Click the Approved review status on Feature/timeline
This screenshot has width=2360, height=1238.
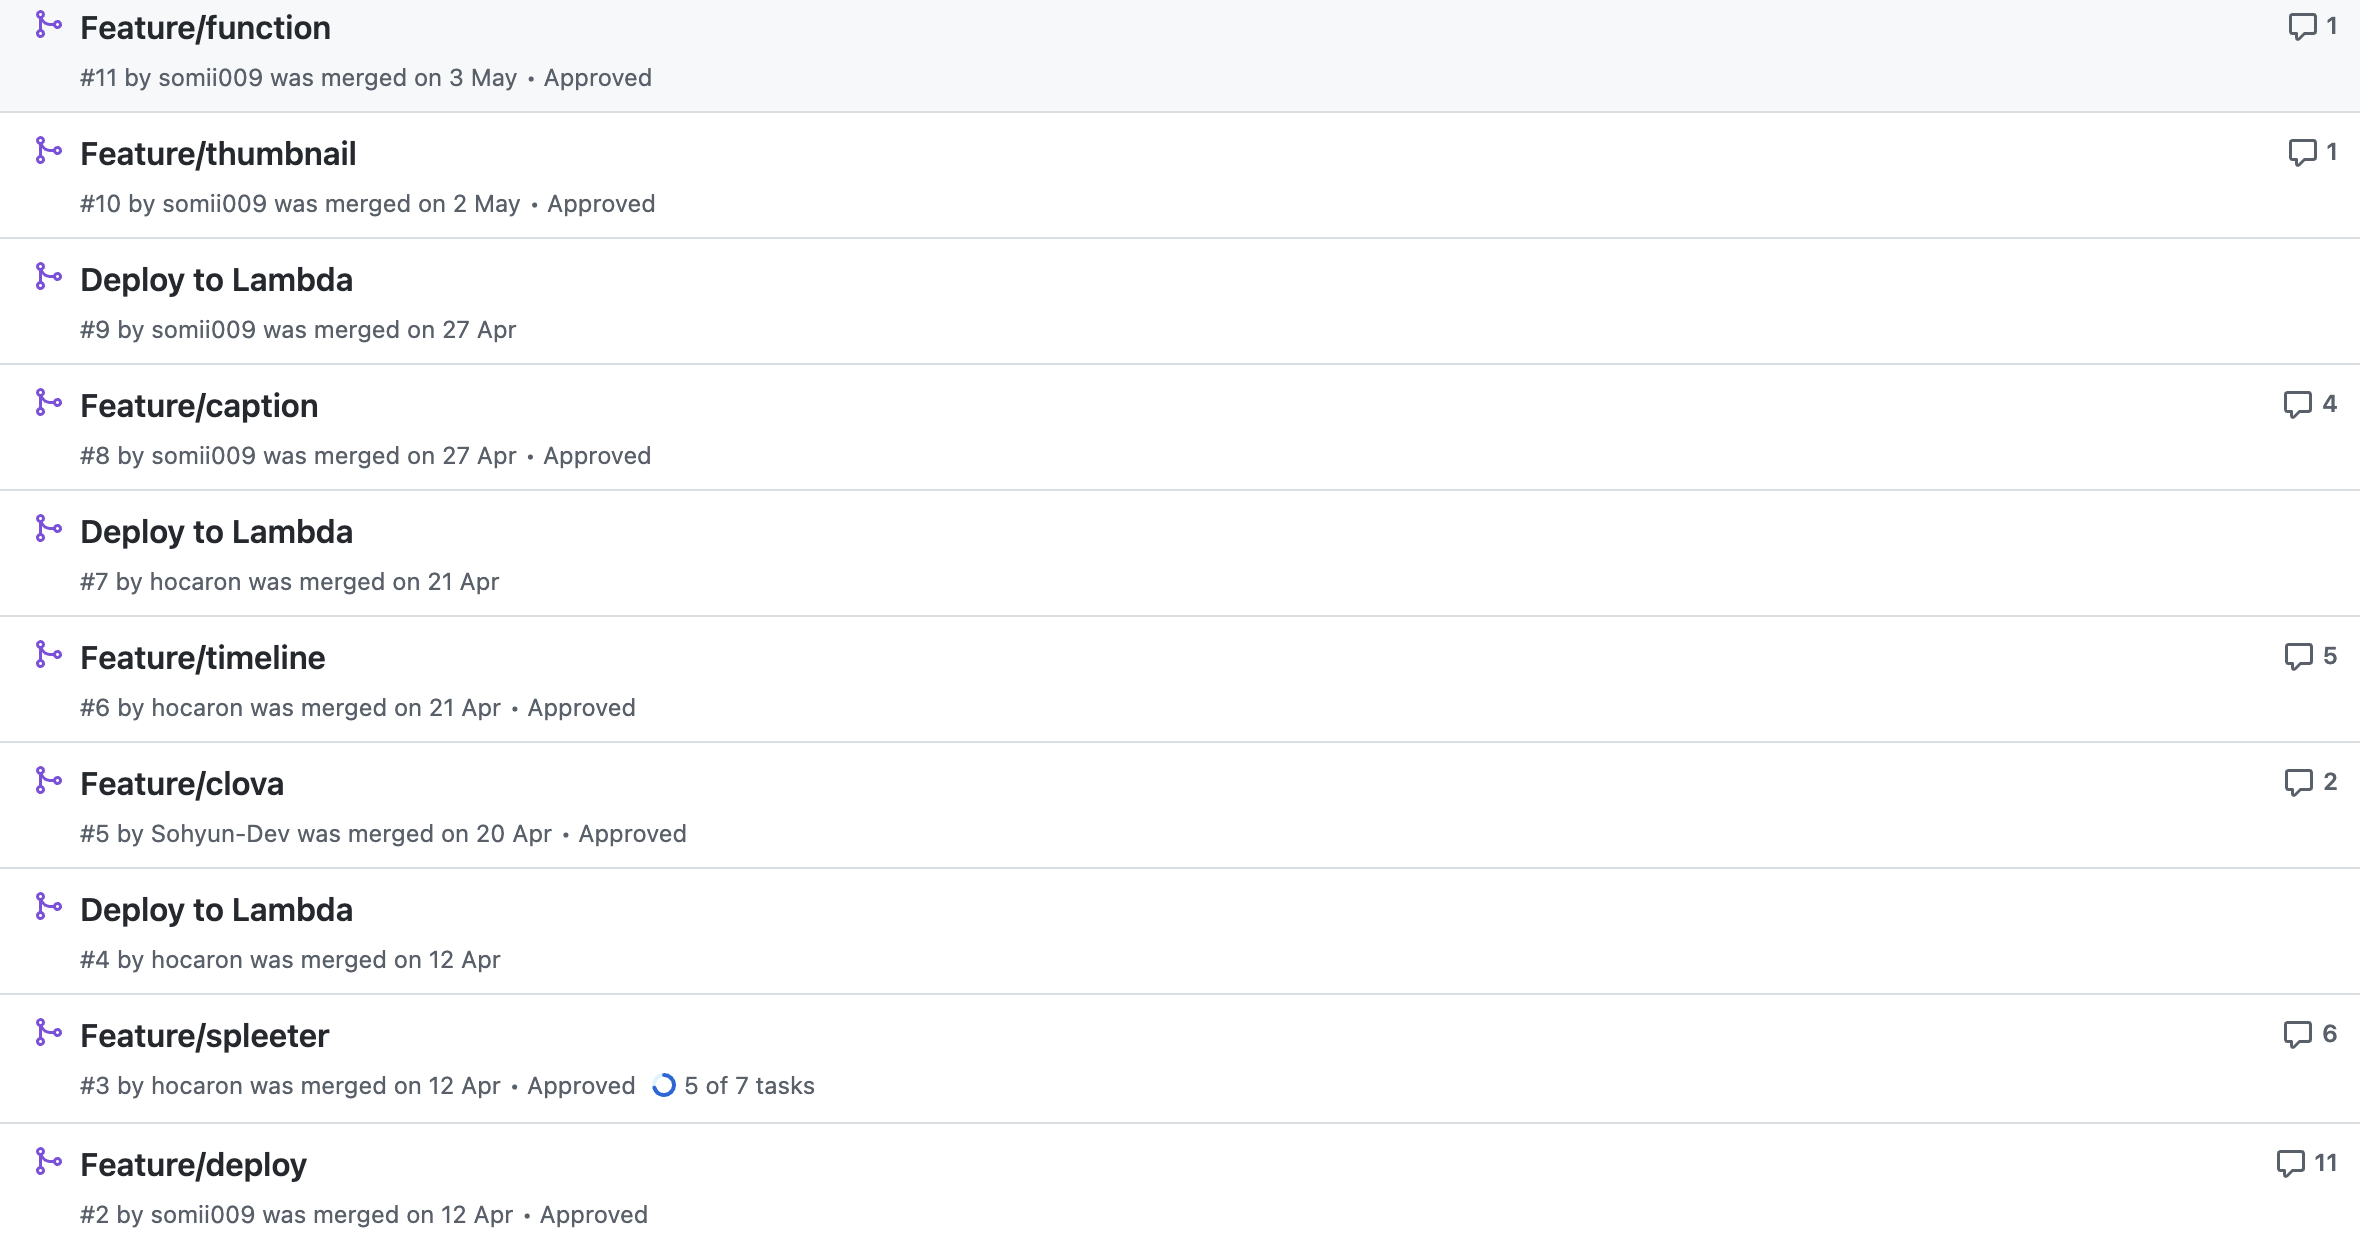pyautogui.click(x=581, y=708)
